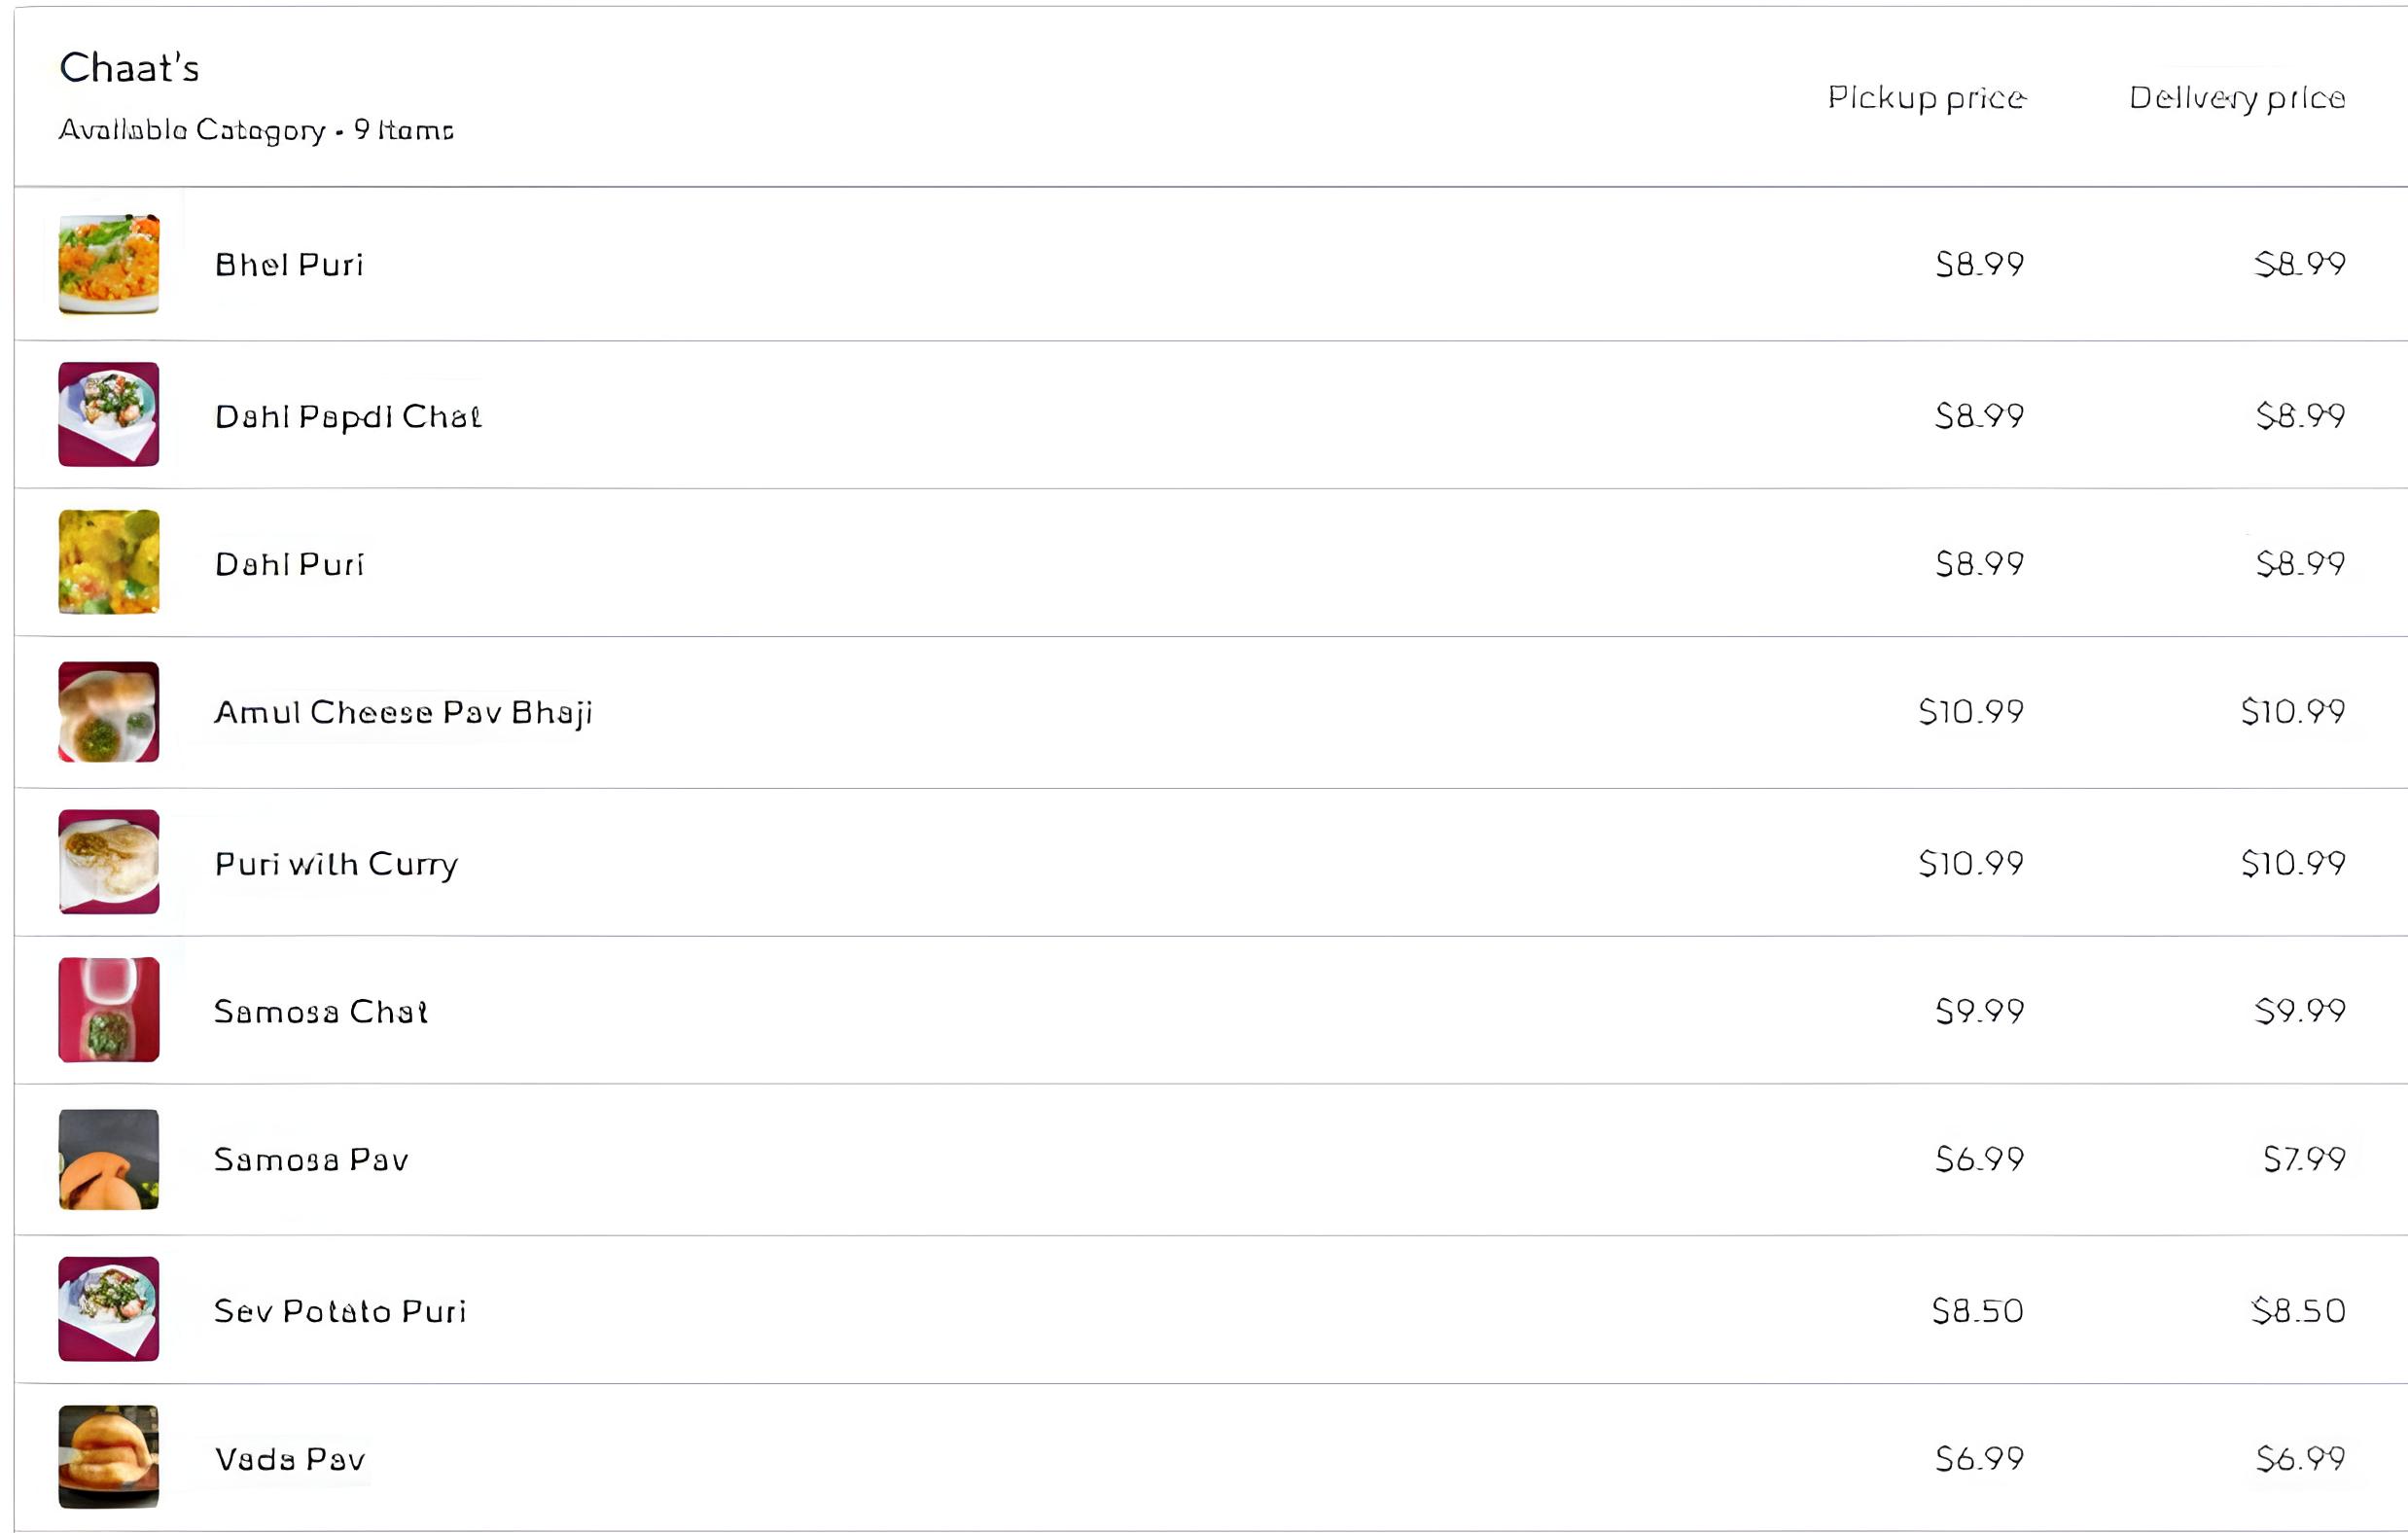Click Sev Potato Puri pickup price $8.50
Viewport: 2408px width, 1533px height.
[x=1978, y=1311]
